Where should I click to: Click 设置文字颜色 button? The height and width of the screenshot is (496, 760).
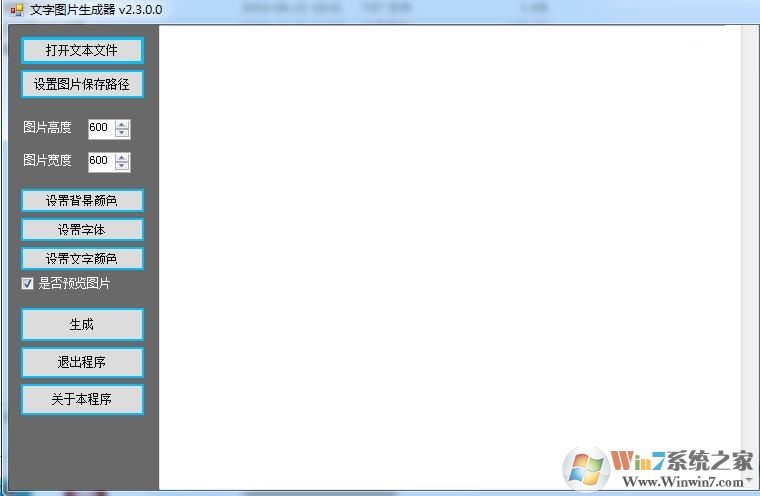(82, 258)
